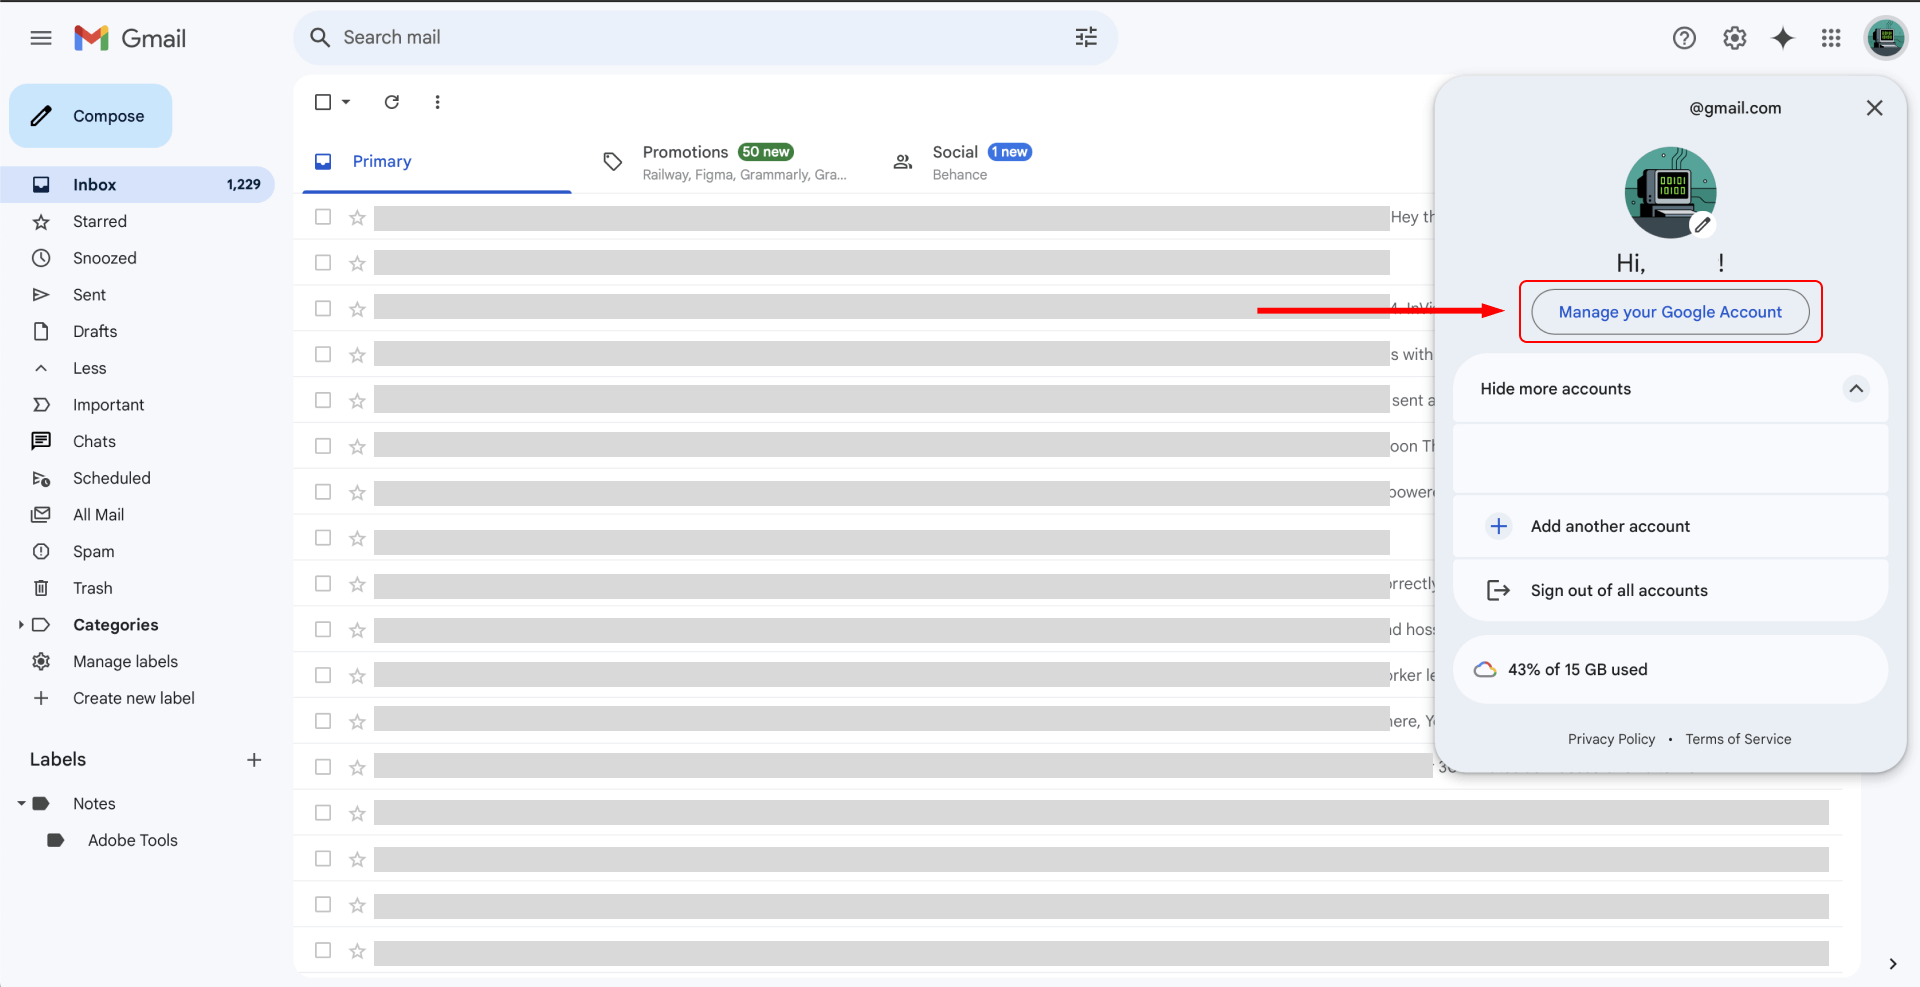Click the Compose button

91,116
